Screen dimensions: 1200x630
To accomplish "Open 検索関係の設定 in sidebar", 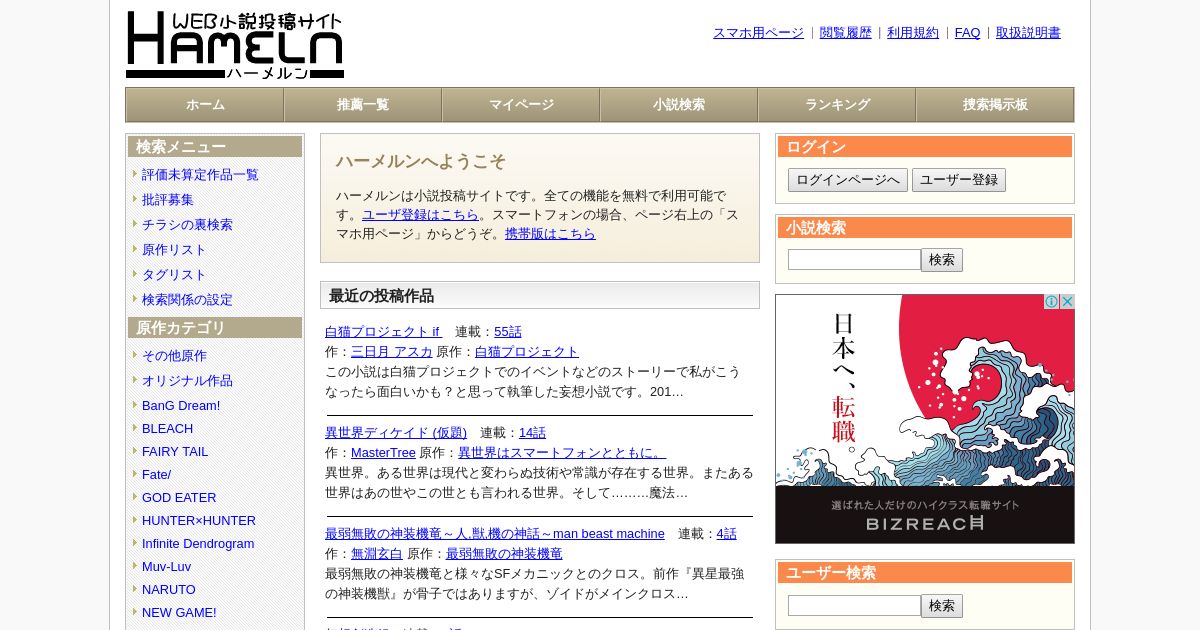I will (187, 300).
